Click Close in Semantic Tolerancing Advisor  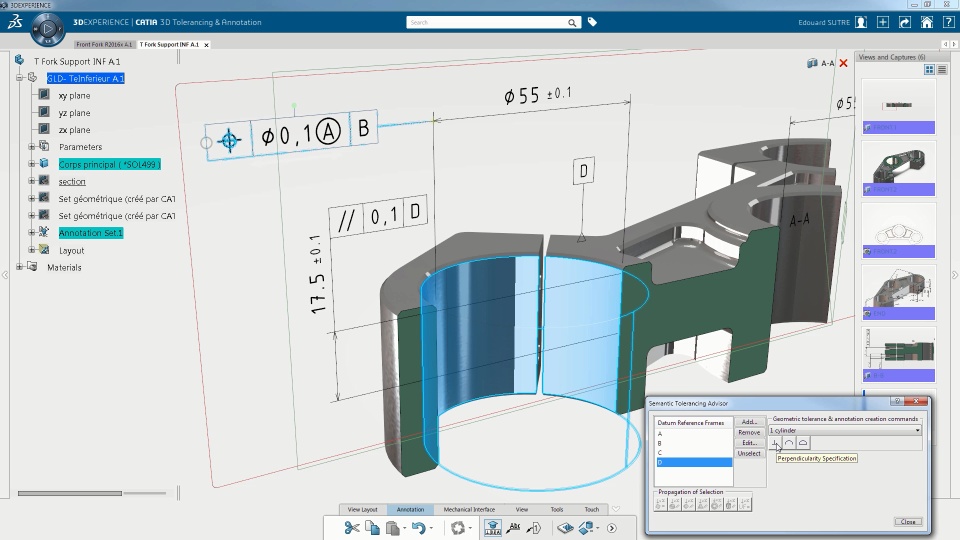[907, 521]
